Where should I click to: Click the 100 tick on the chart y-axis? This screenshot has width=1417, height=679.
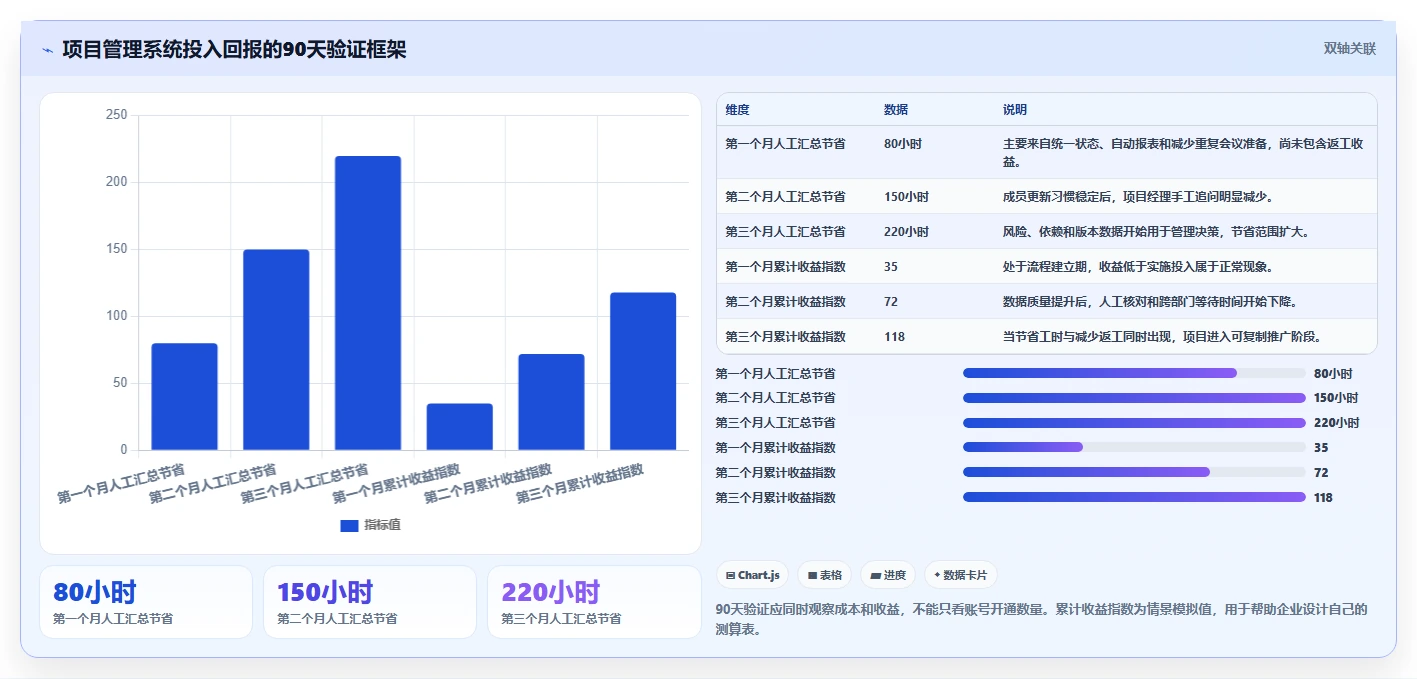116,316
